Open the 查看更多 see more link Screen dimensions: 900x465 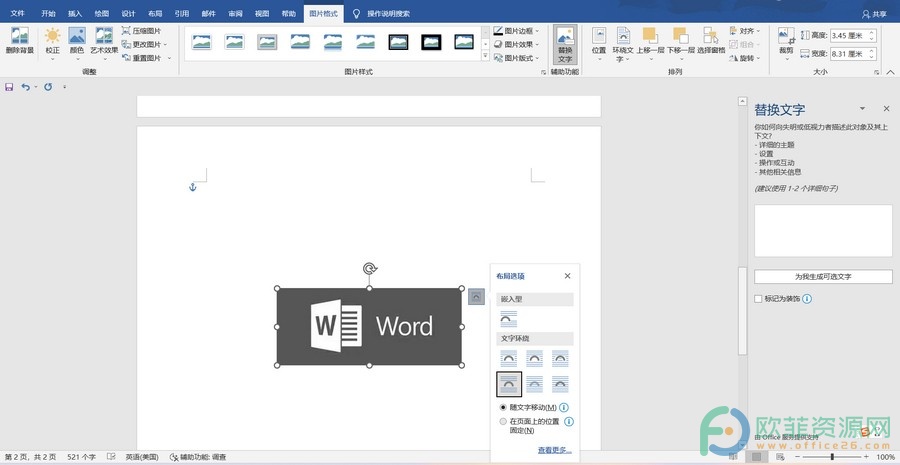pyautogui.click(x=554, y=450)
